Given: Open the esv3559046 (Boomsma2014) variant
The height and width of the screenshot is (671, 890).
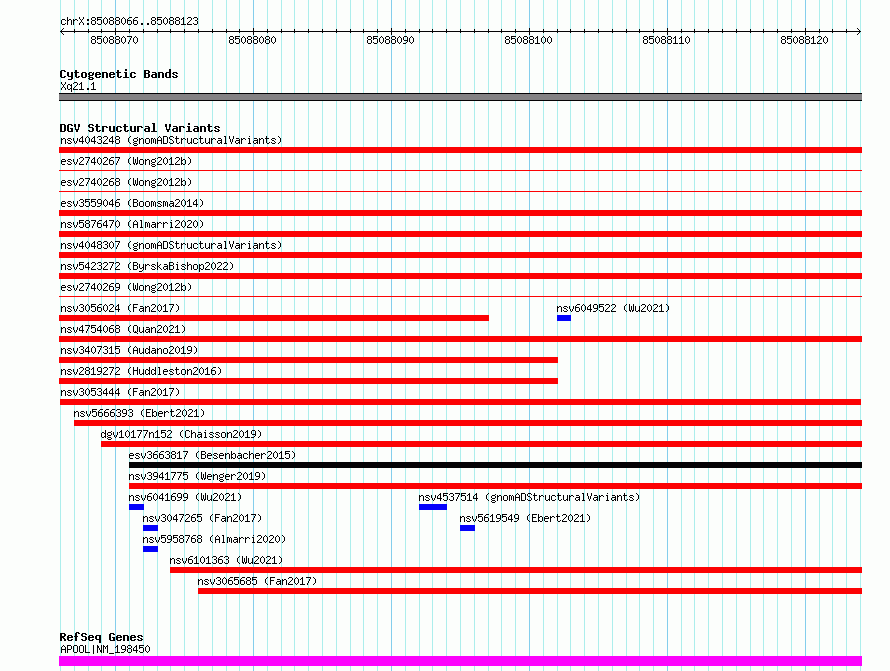Looking at the screenshot, I should 132,203.
